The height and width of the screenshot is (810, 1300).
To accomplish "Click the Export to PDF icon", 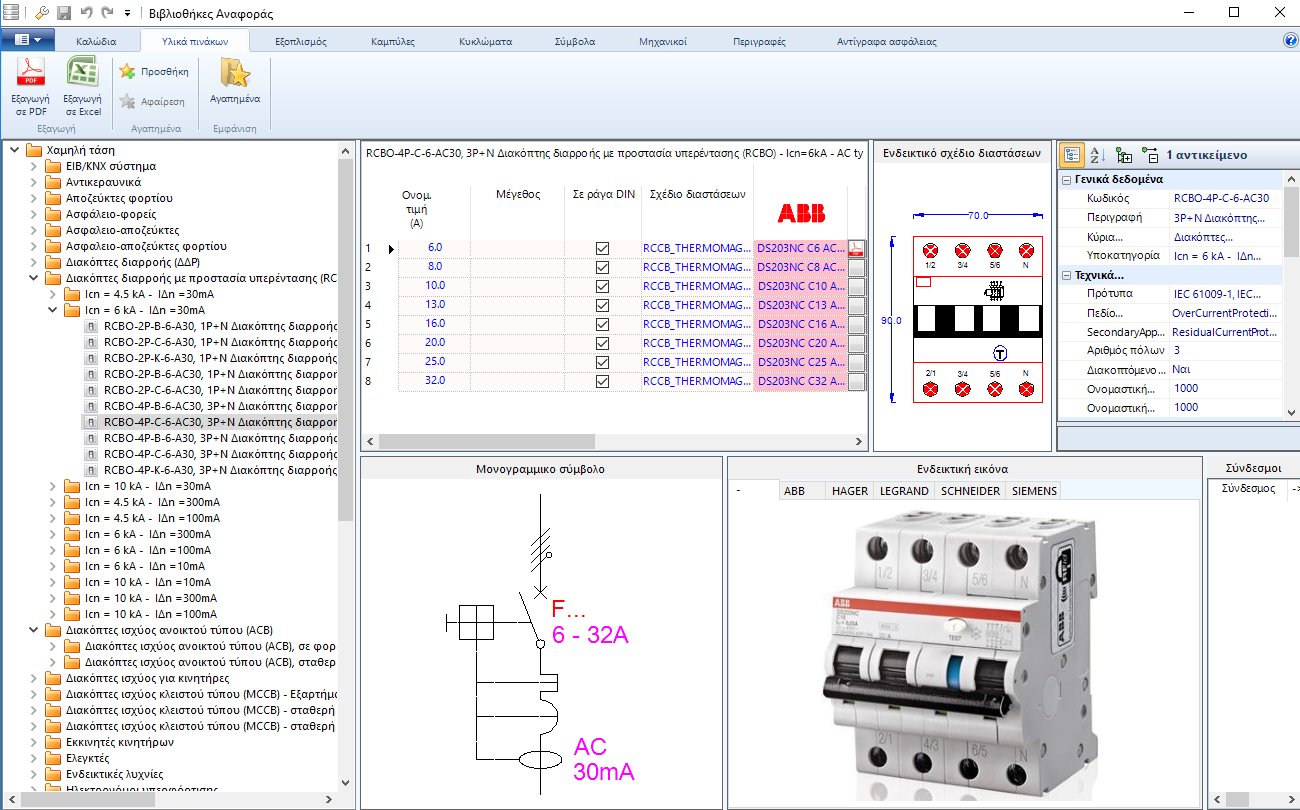I will [30, 76].
